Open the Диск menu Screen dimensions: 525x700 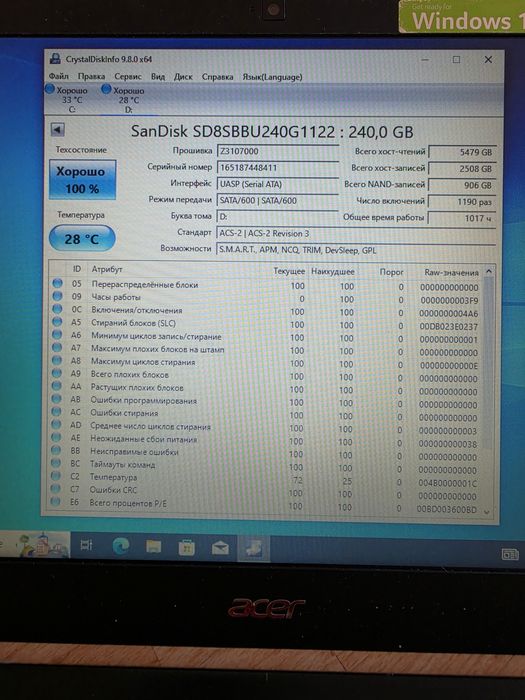click(x=183, y=76)
